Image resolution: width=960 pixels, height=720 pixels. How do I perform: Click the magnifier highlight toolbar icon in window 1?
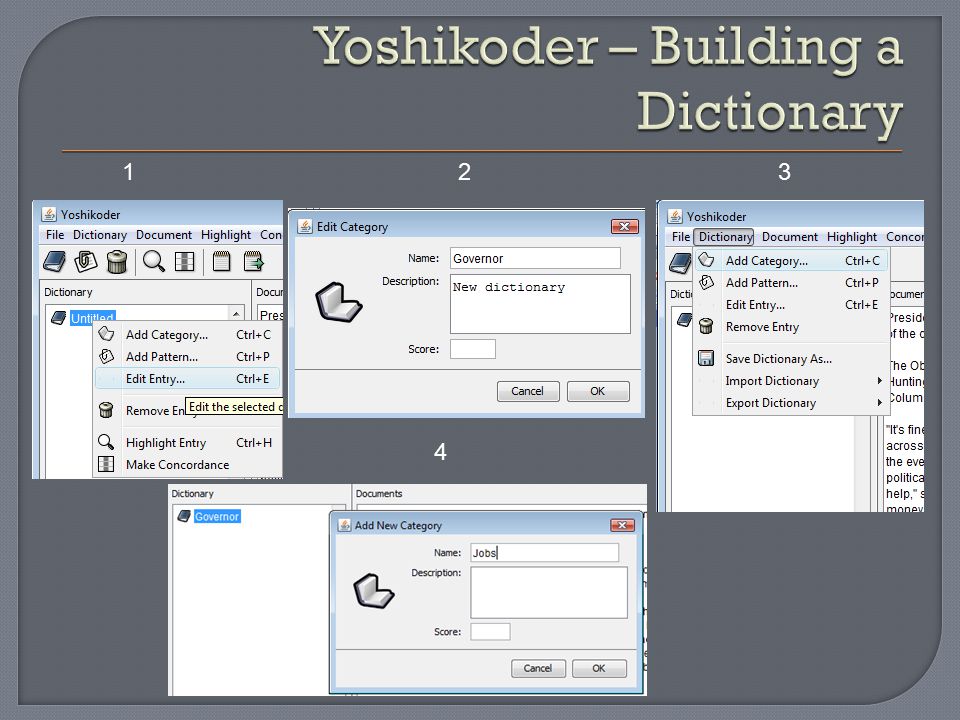(x=154, y=261)
